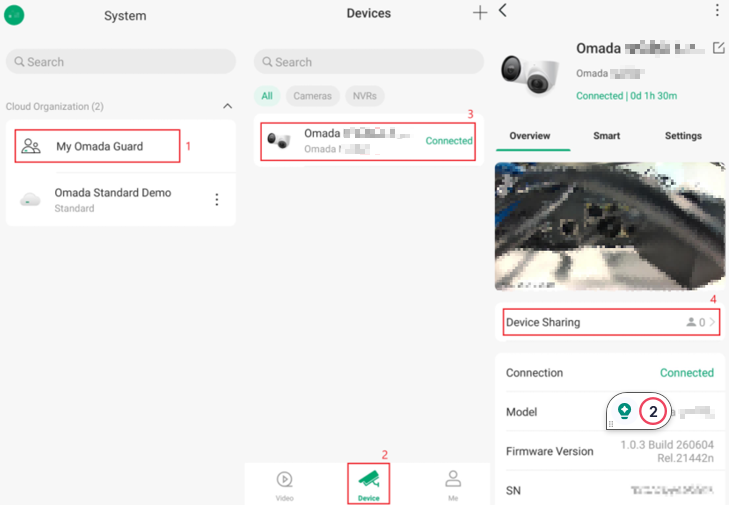This screenshot has height=506, width=729.
Task: Add a device with the plus icon
Action: click(x=480, y=13)
